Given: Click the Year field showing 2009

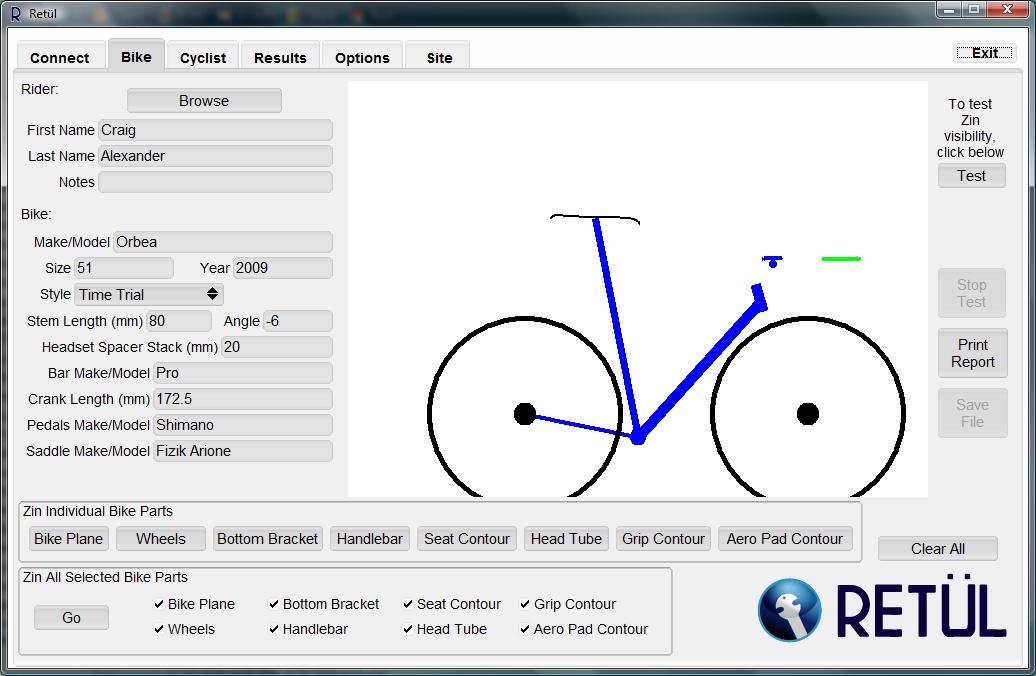Looking at the screenshot, I should tap(283, 268).
